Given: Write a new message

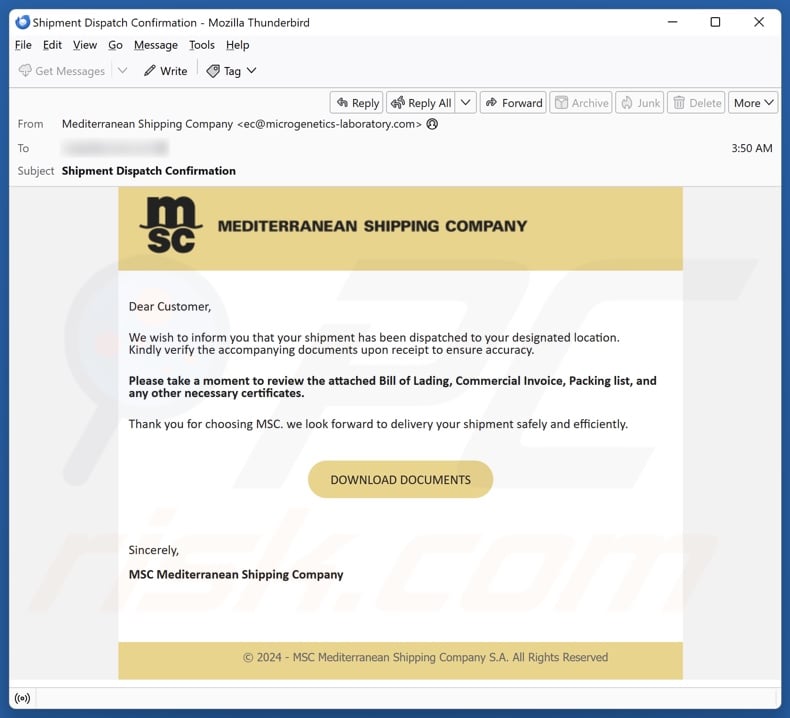Looking at the screenshot, I should [x=165, y=71].
